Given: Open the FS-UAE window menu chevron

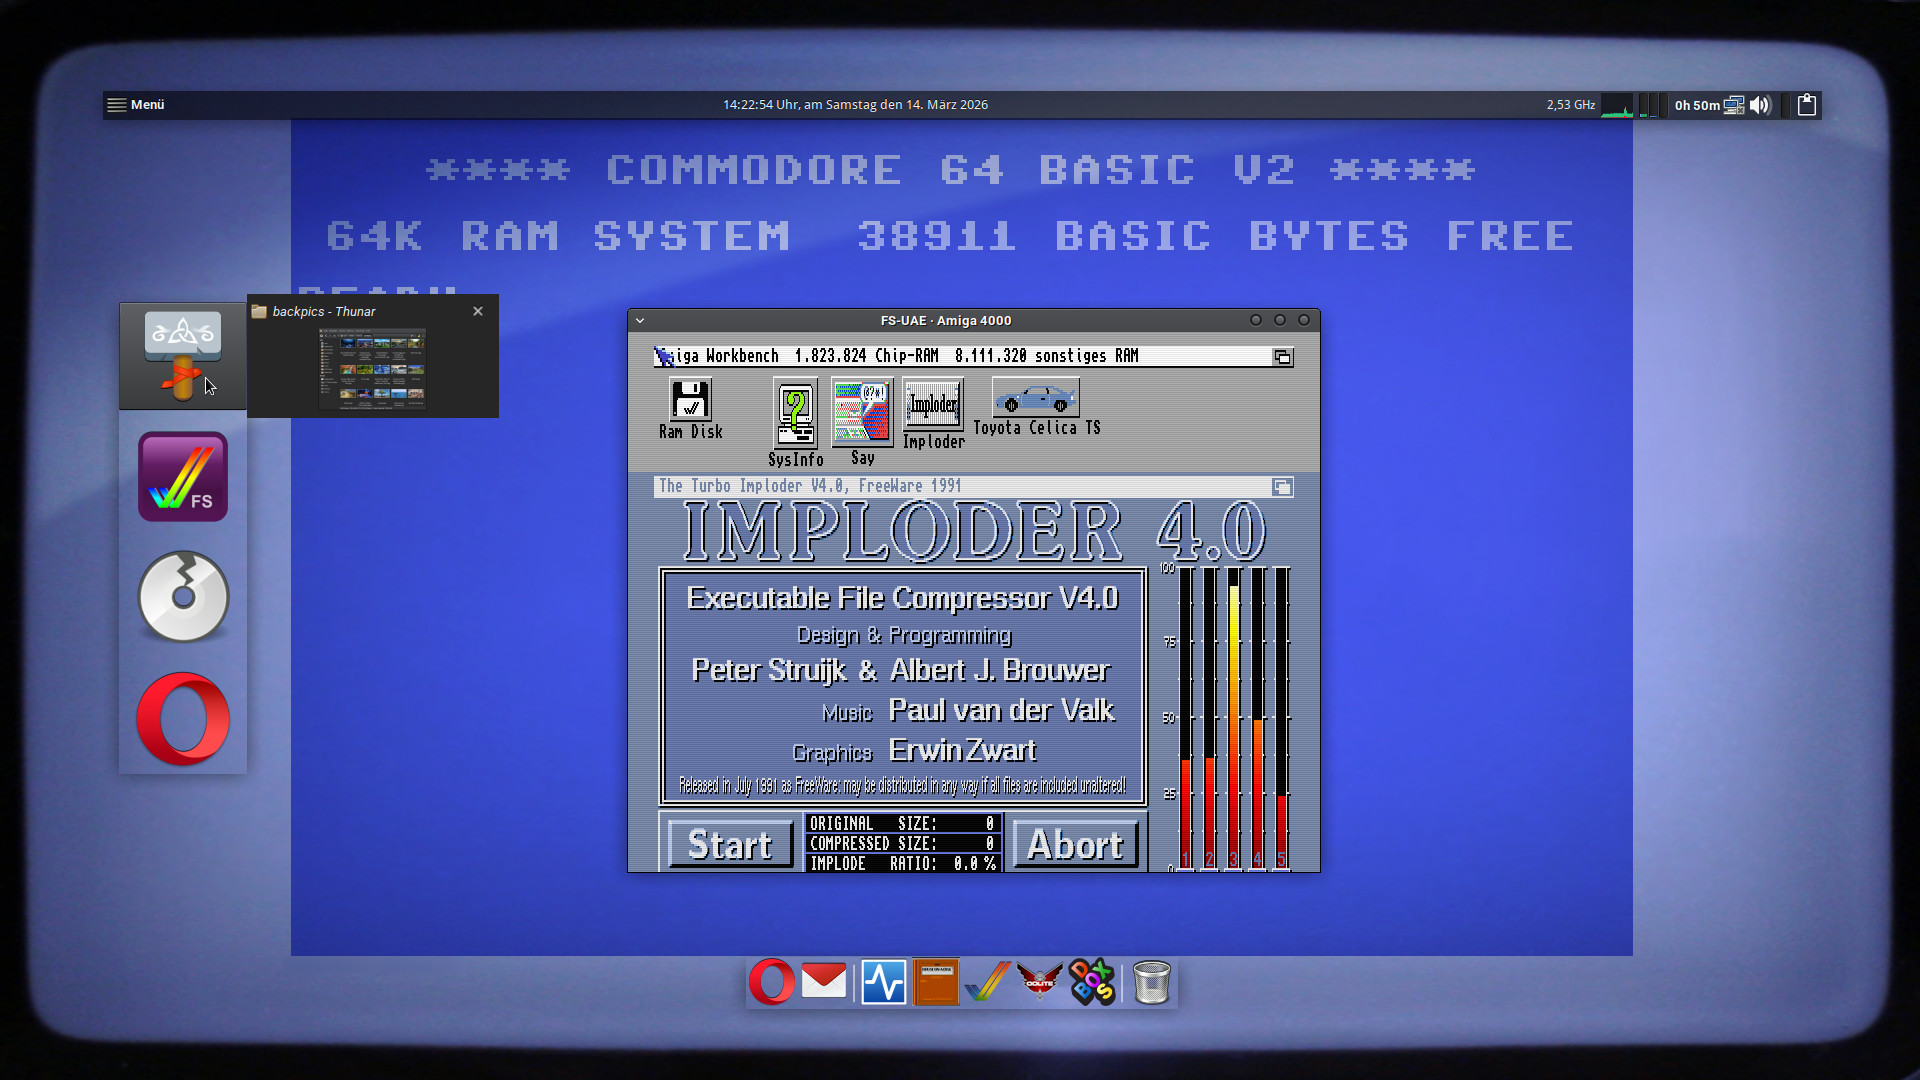Looking at the screenshot, I should pyautogui.click(x=640, y=321).
